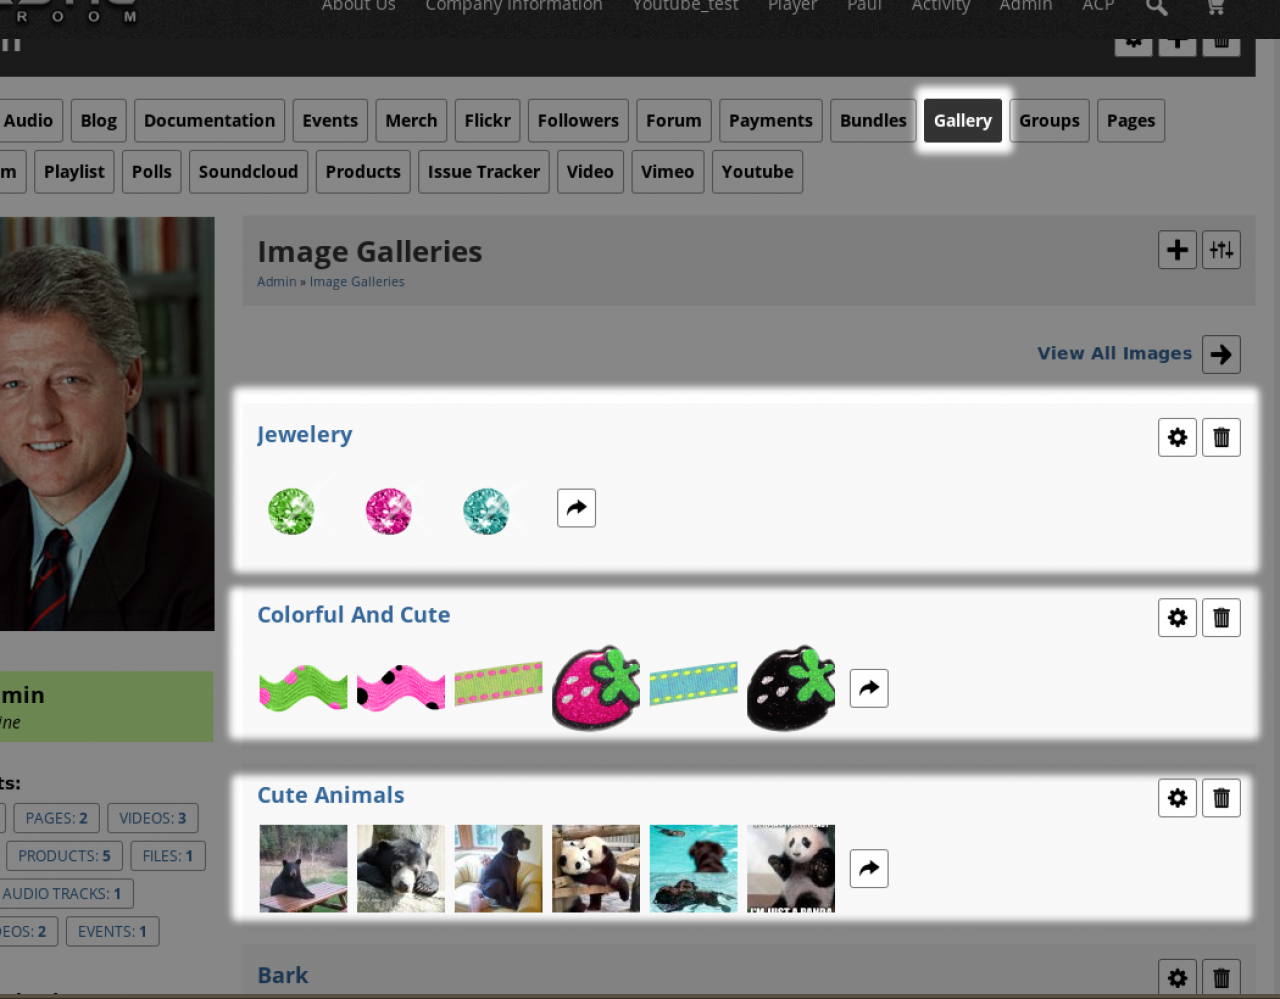
Task: Go to the Video tab
Action: 590,172
